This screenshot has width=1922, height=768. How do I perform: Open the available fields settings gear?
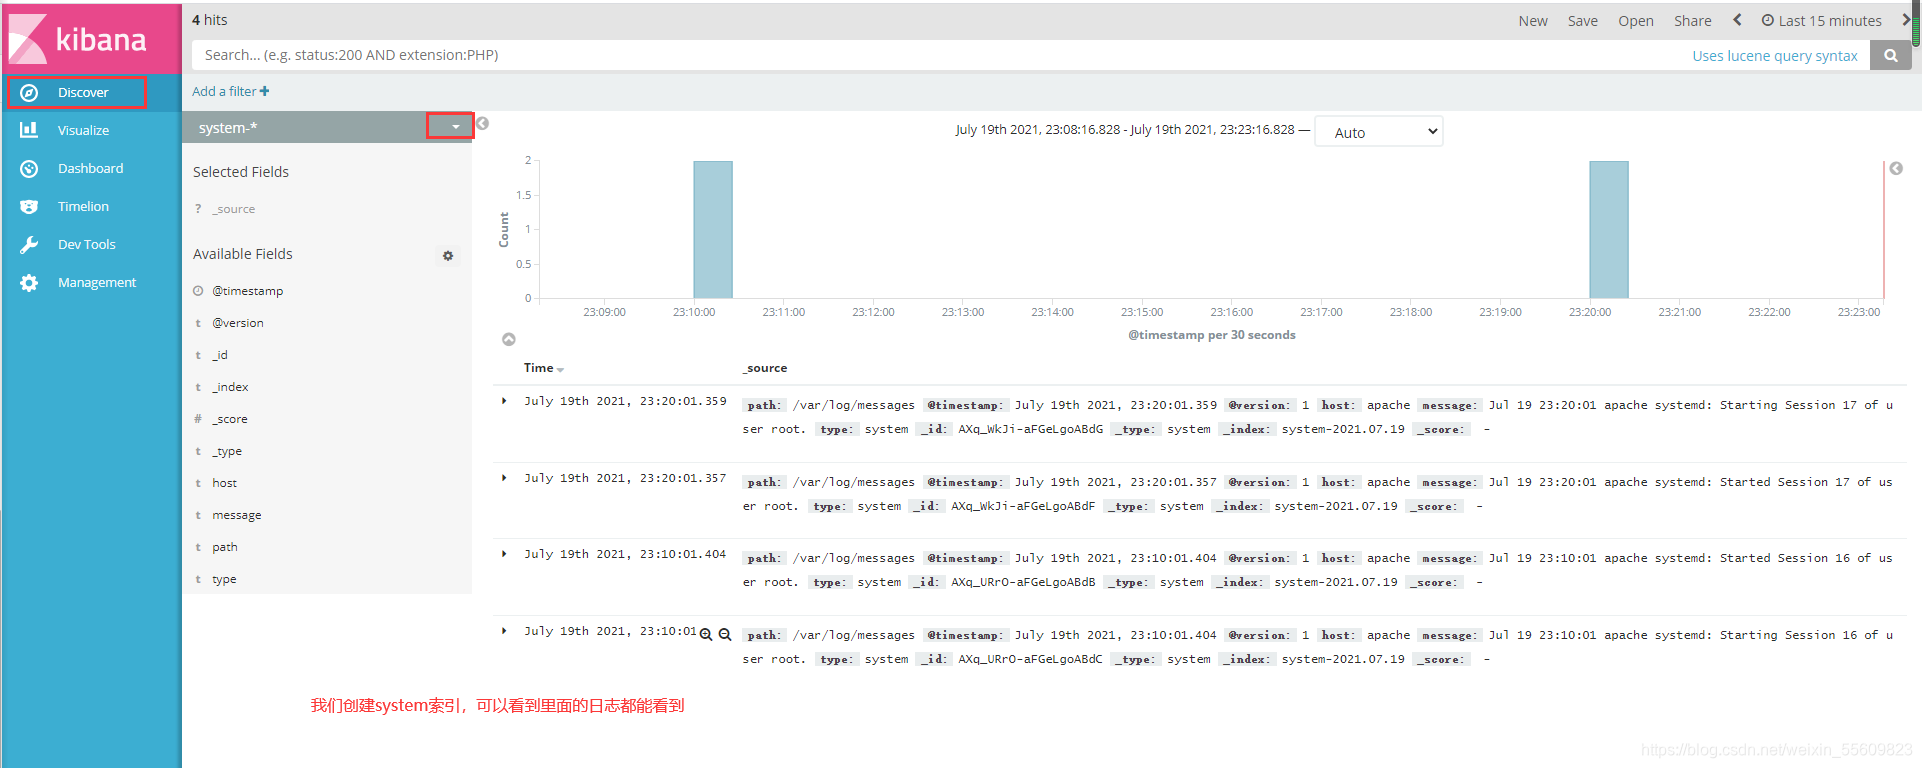[448, 256]
